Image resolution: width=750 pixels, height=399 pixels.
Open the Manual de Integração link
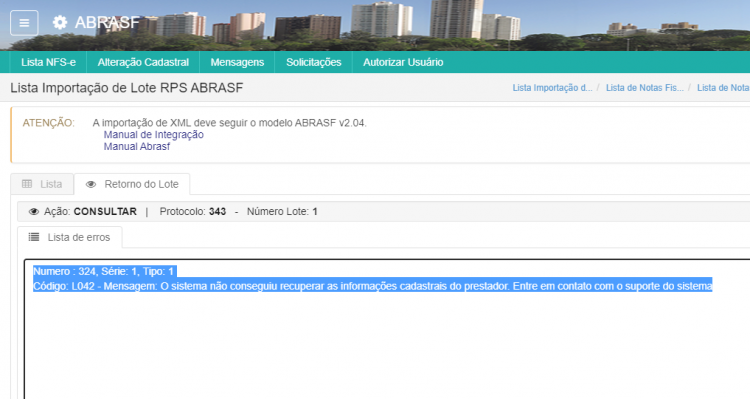pos(154,135)
